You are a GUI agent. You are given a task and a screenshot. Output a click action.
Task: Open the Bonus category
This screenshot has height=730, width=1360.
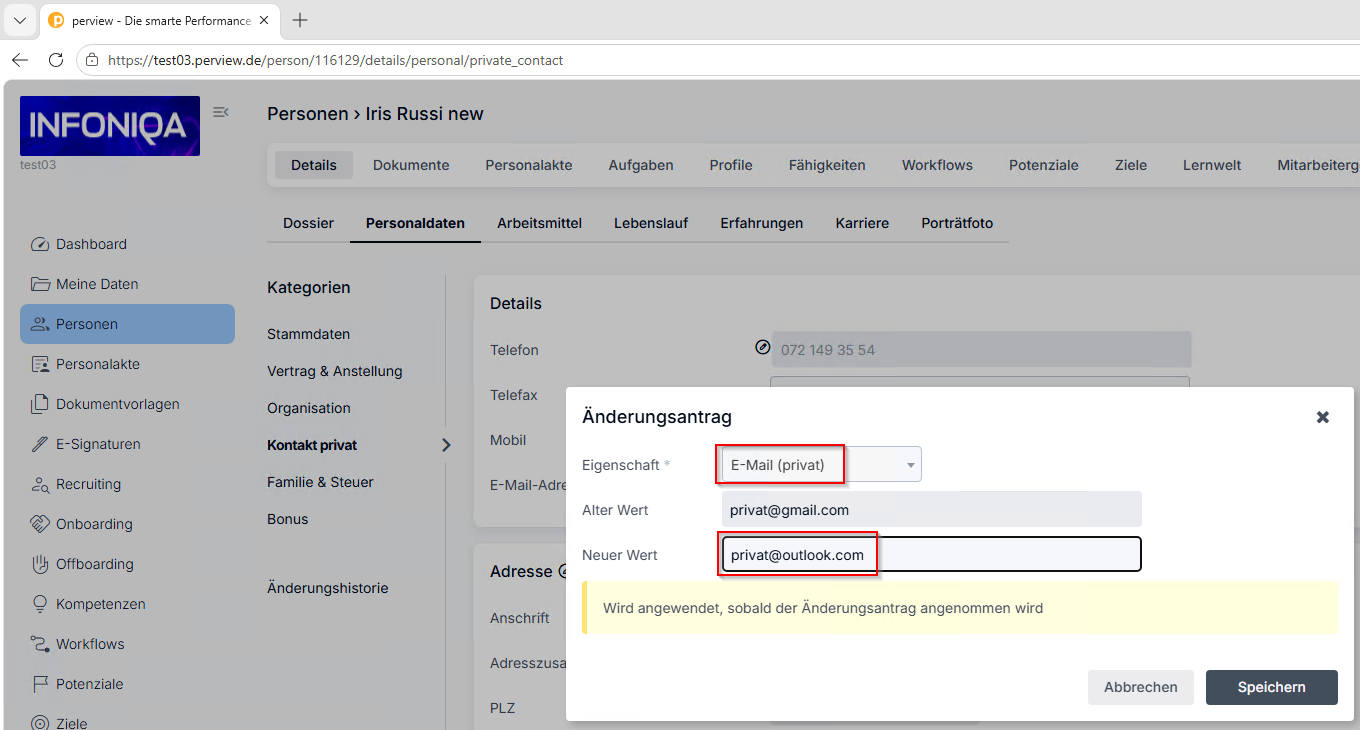[x=288, y=519]
